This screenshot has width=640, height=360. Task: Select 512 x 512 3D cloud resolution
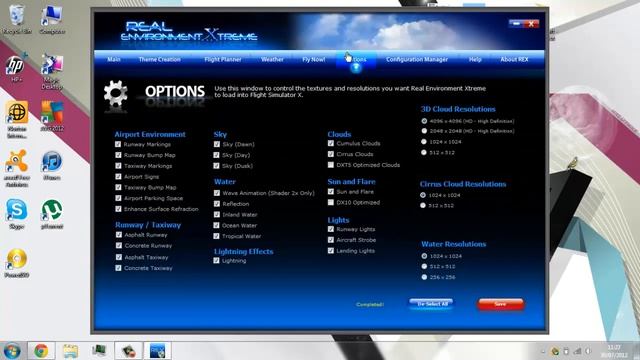[424, 152]
